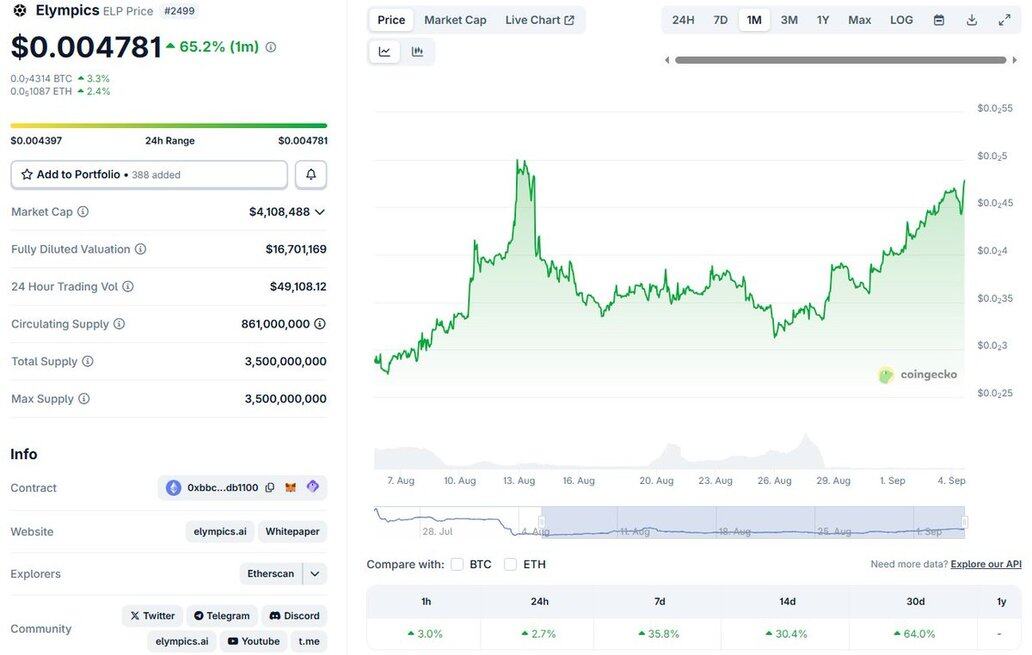Click the 24h Range price bar

point(168,126)
